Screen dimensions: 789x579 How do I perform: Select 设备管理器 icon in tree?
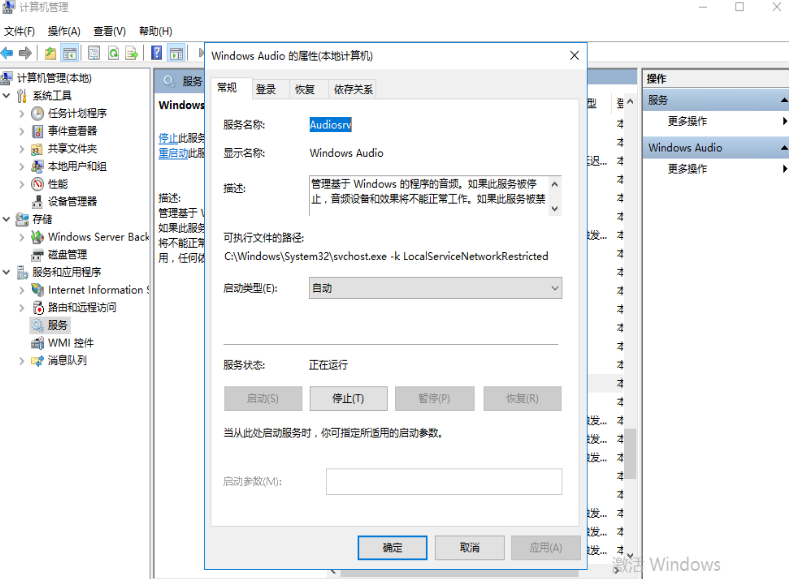[37, 202]
